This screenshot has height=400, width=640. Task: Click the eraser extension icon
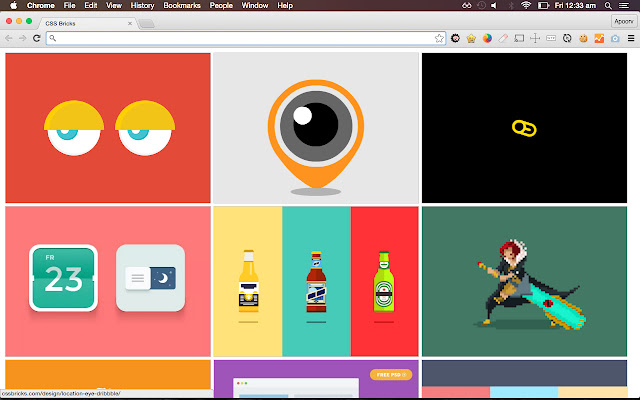(x=503, y=38)
